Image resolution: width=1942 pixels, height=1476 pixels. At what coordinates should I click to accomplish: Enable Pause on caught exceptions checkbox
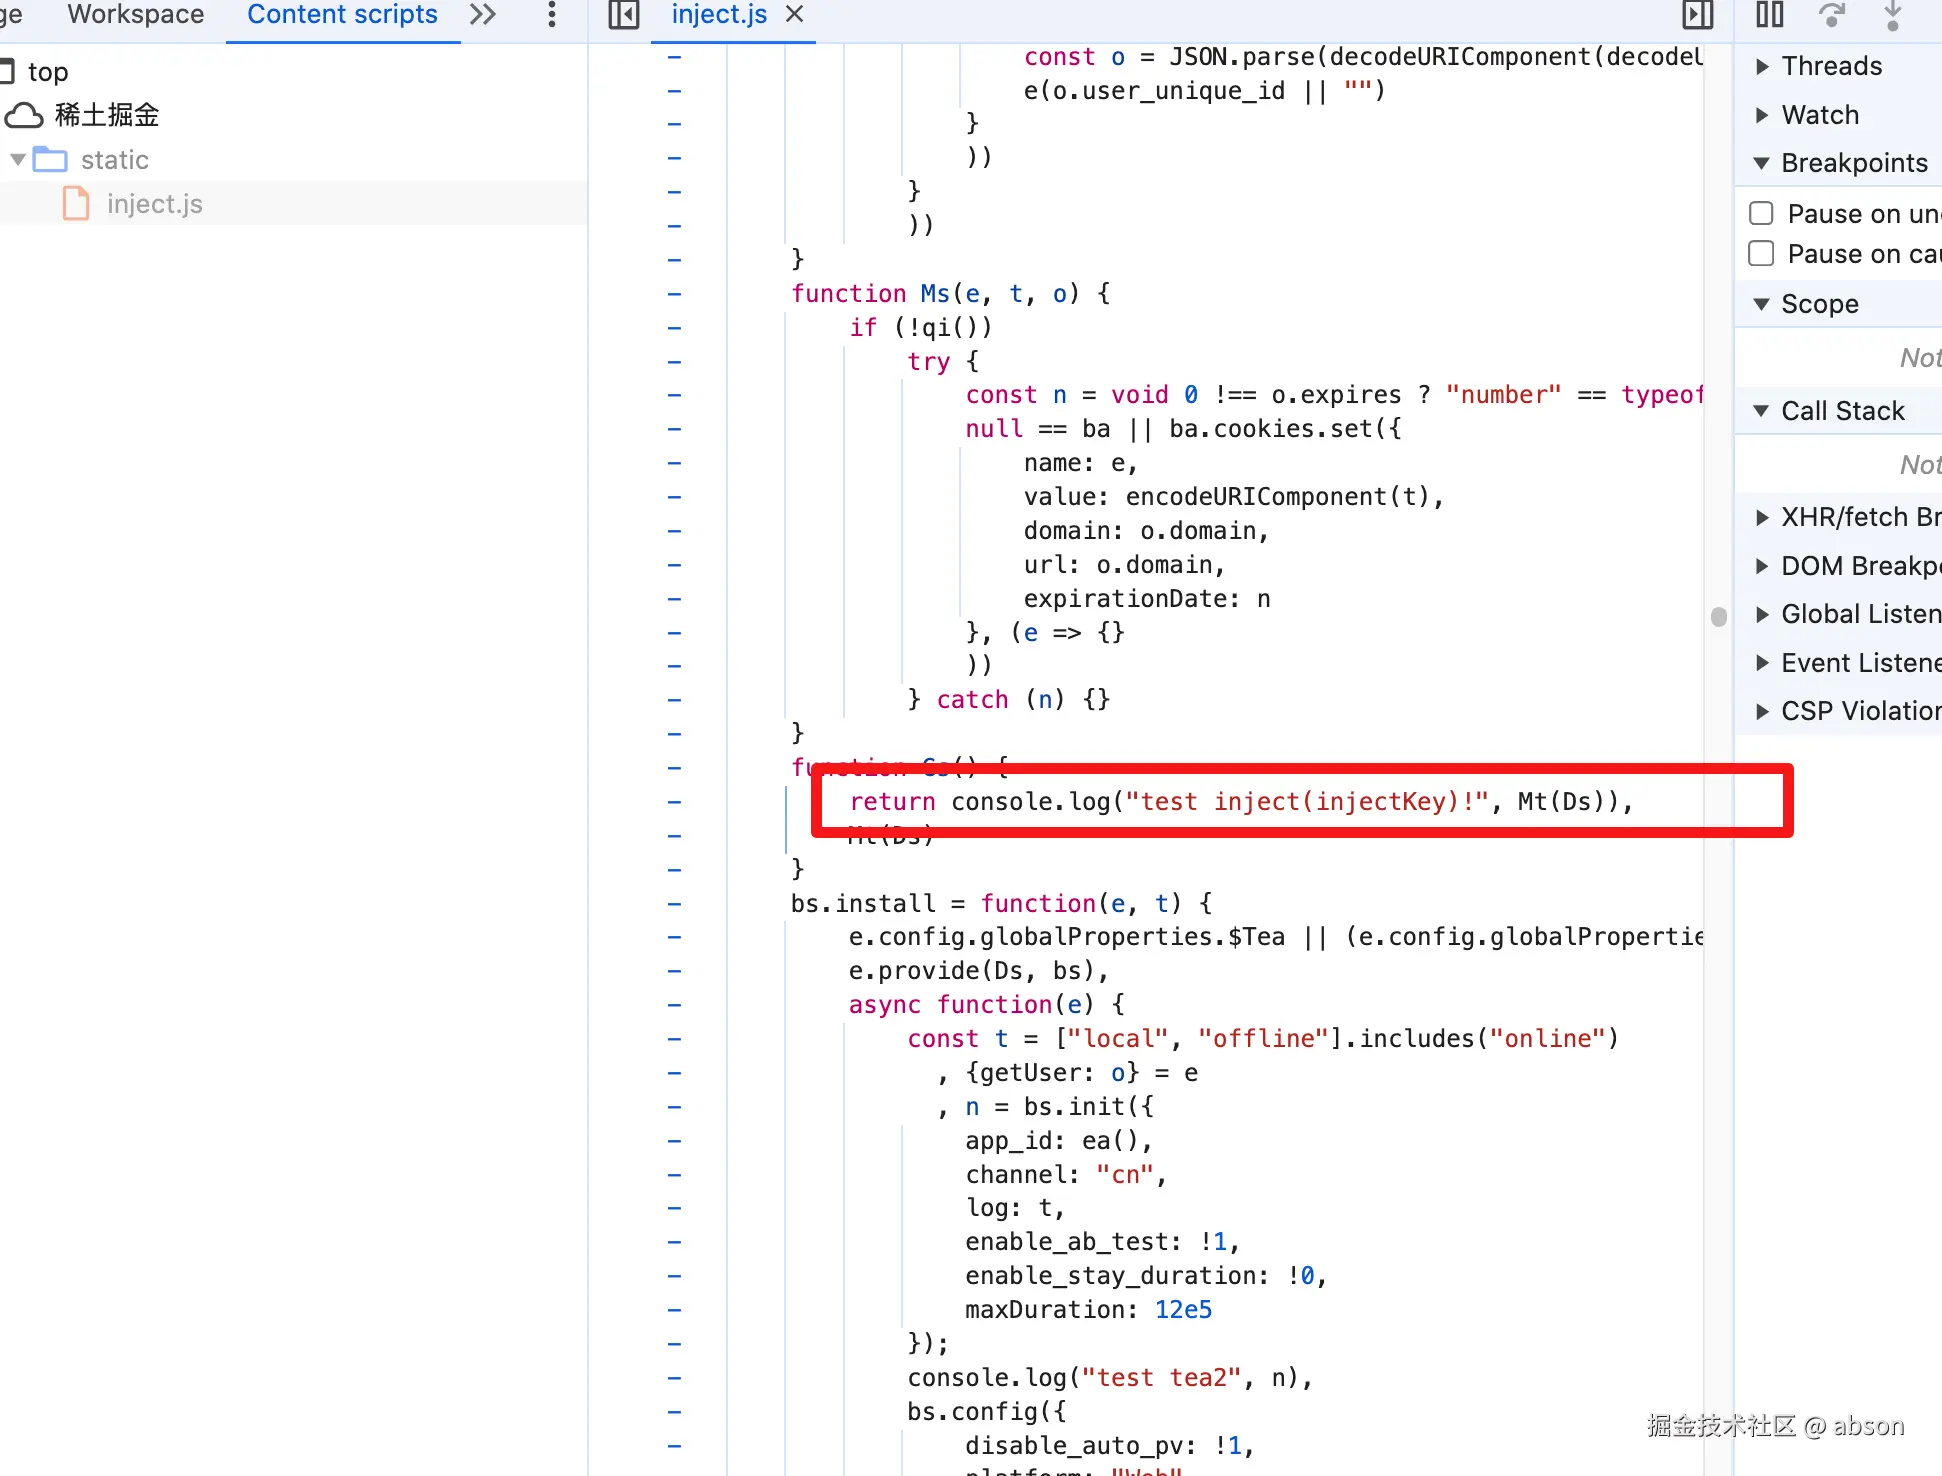point(1761,254)
